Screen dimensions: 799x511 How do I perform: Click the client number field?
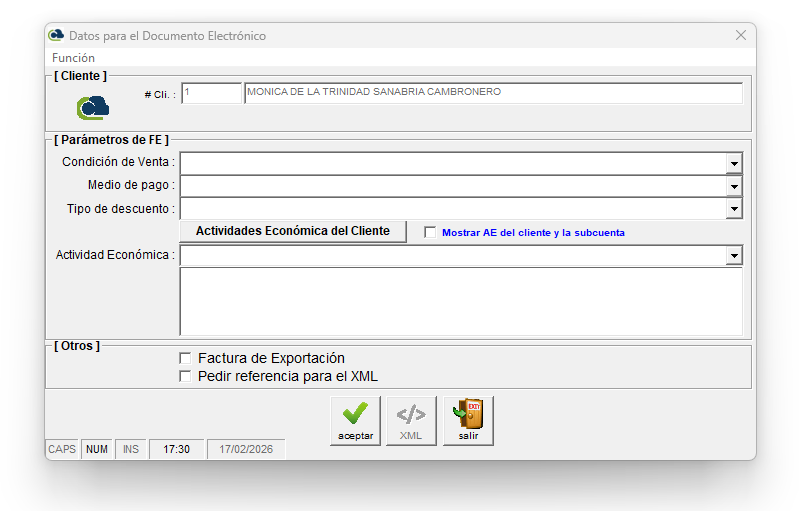[211, 93]
